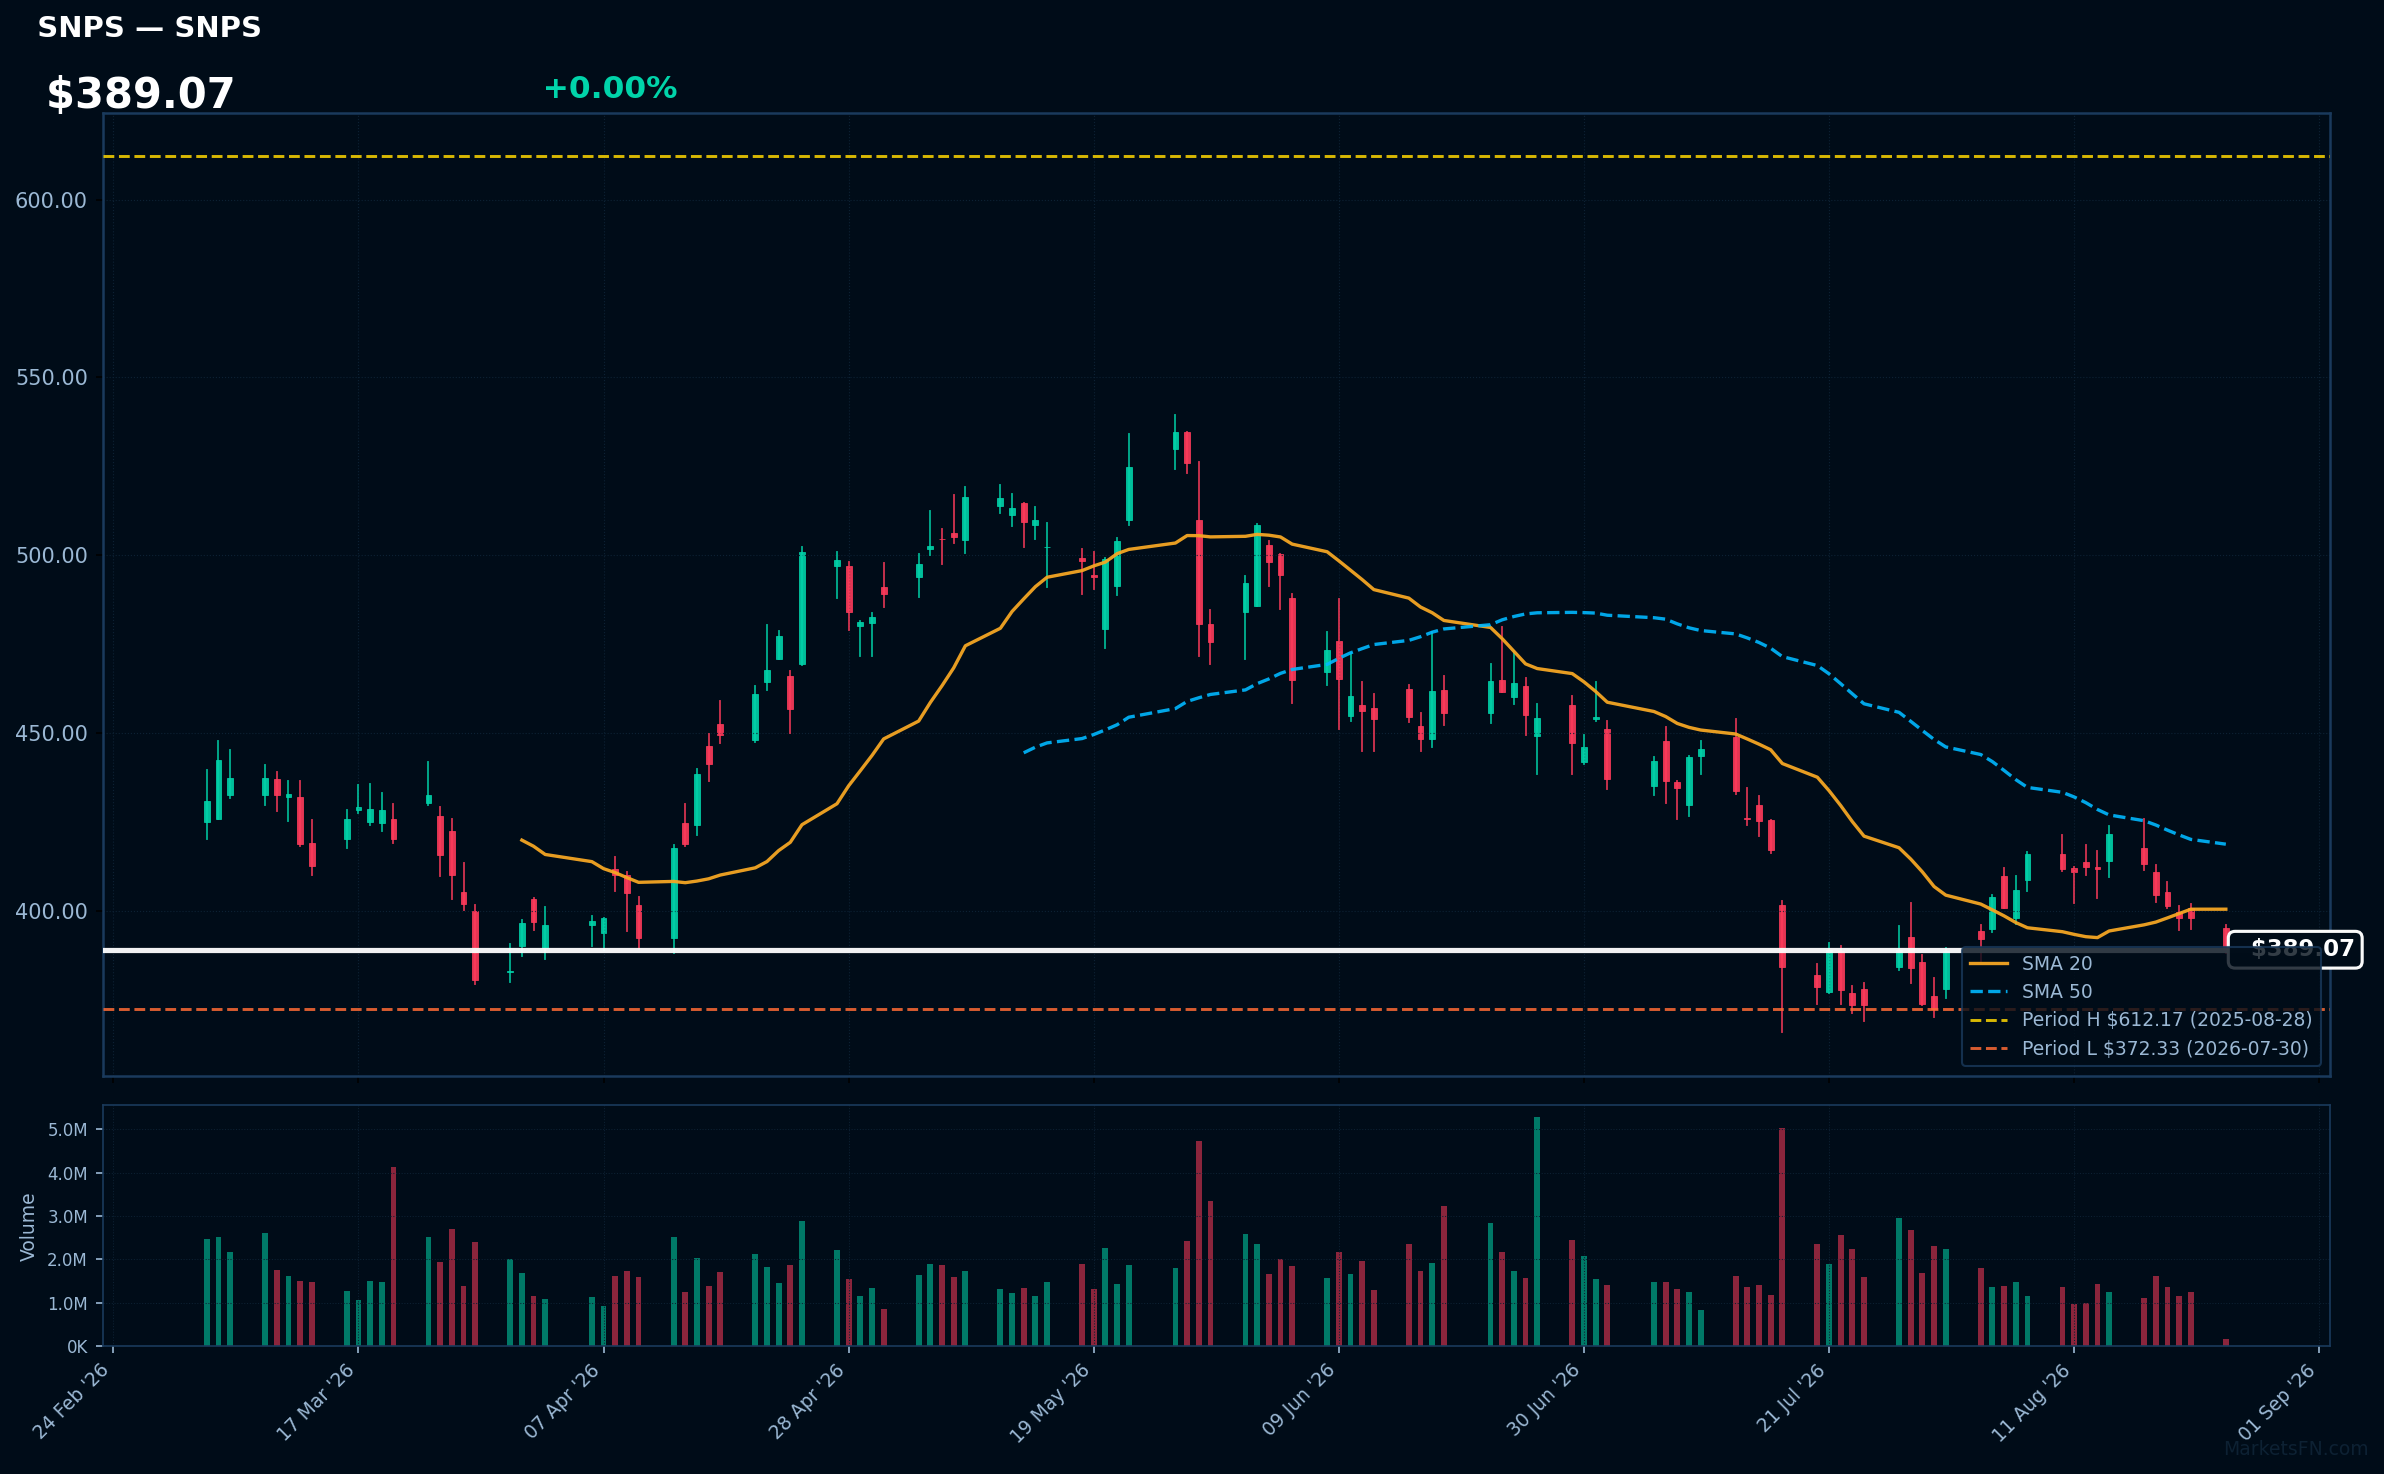This screenshot has width=2384, height=1474.
Task: Click the 07 Apr '26 date label
Action: click(x=562, y=1401)
